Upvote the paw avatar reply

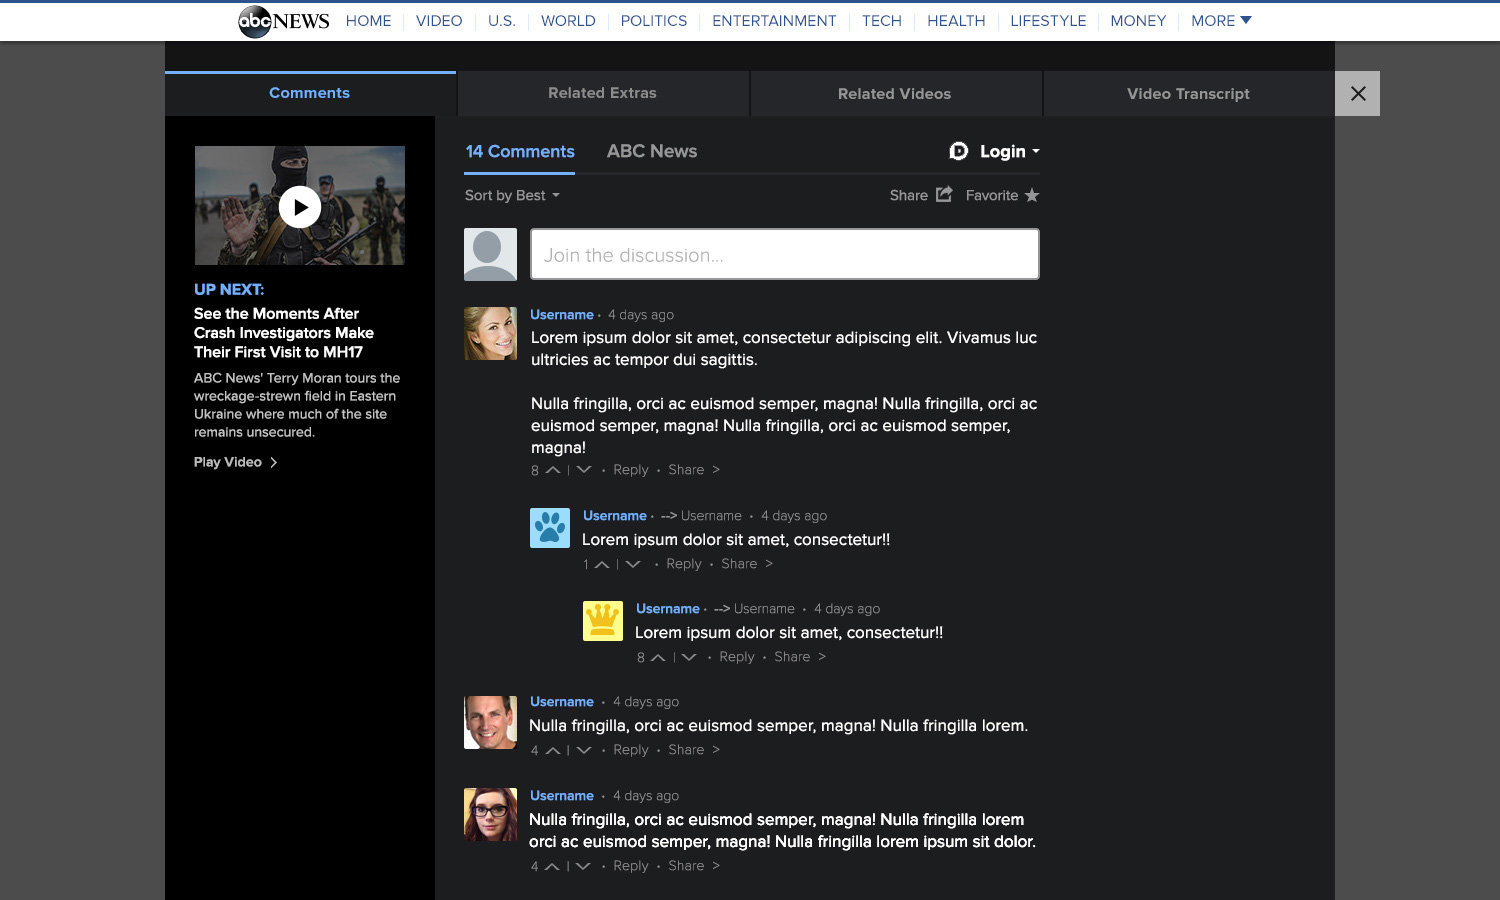click(602, 565)
